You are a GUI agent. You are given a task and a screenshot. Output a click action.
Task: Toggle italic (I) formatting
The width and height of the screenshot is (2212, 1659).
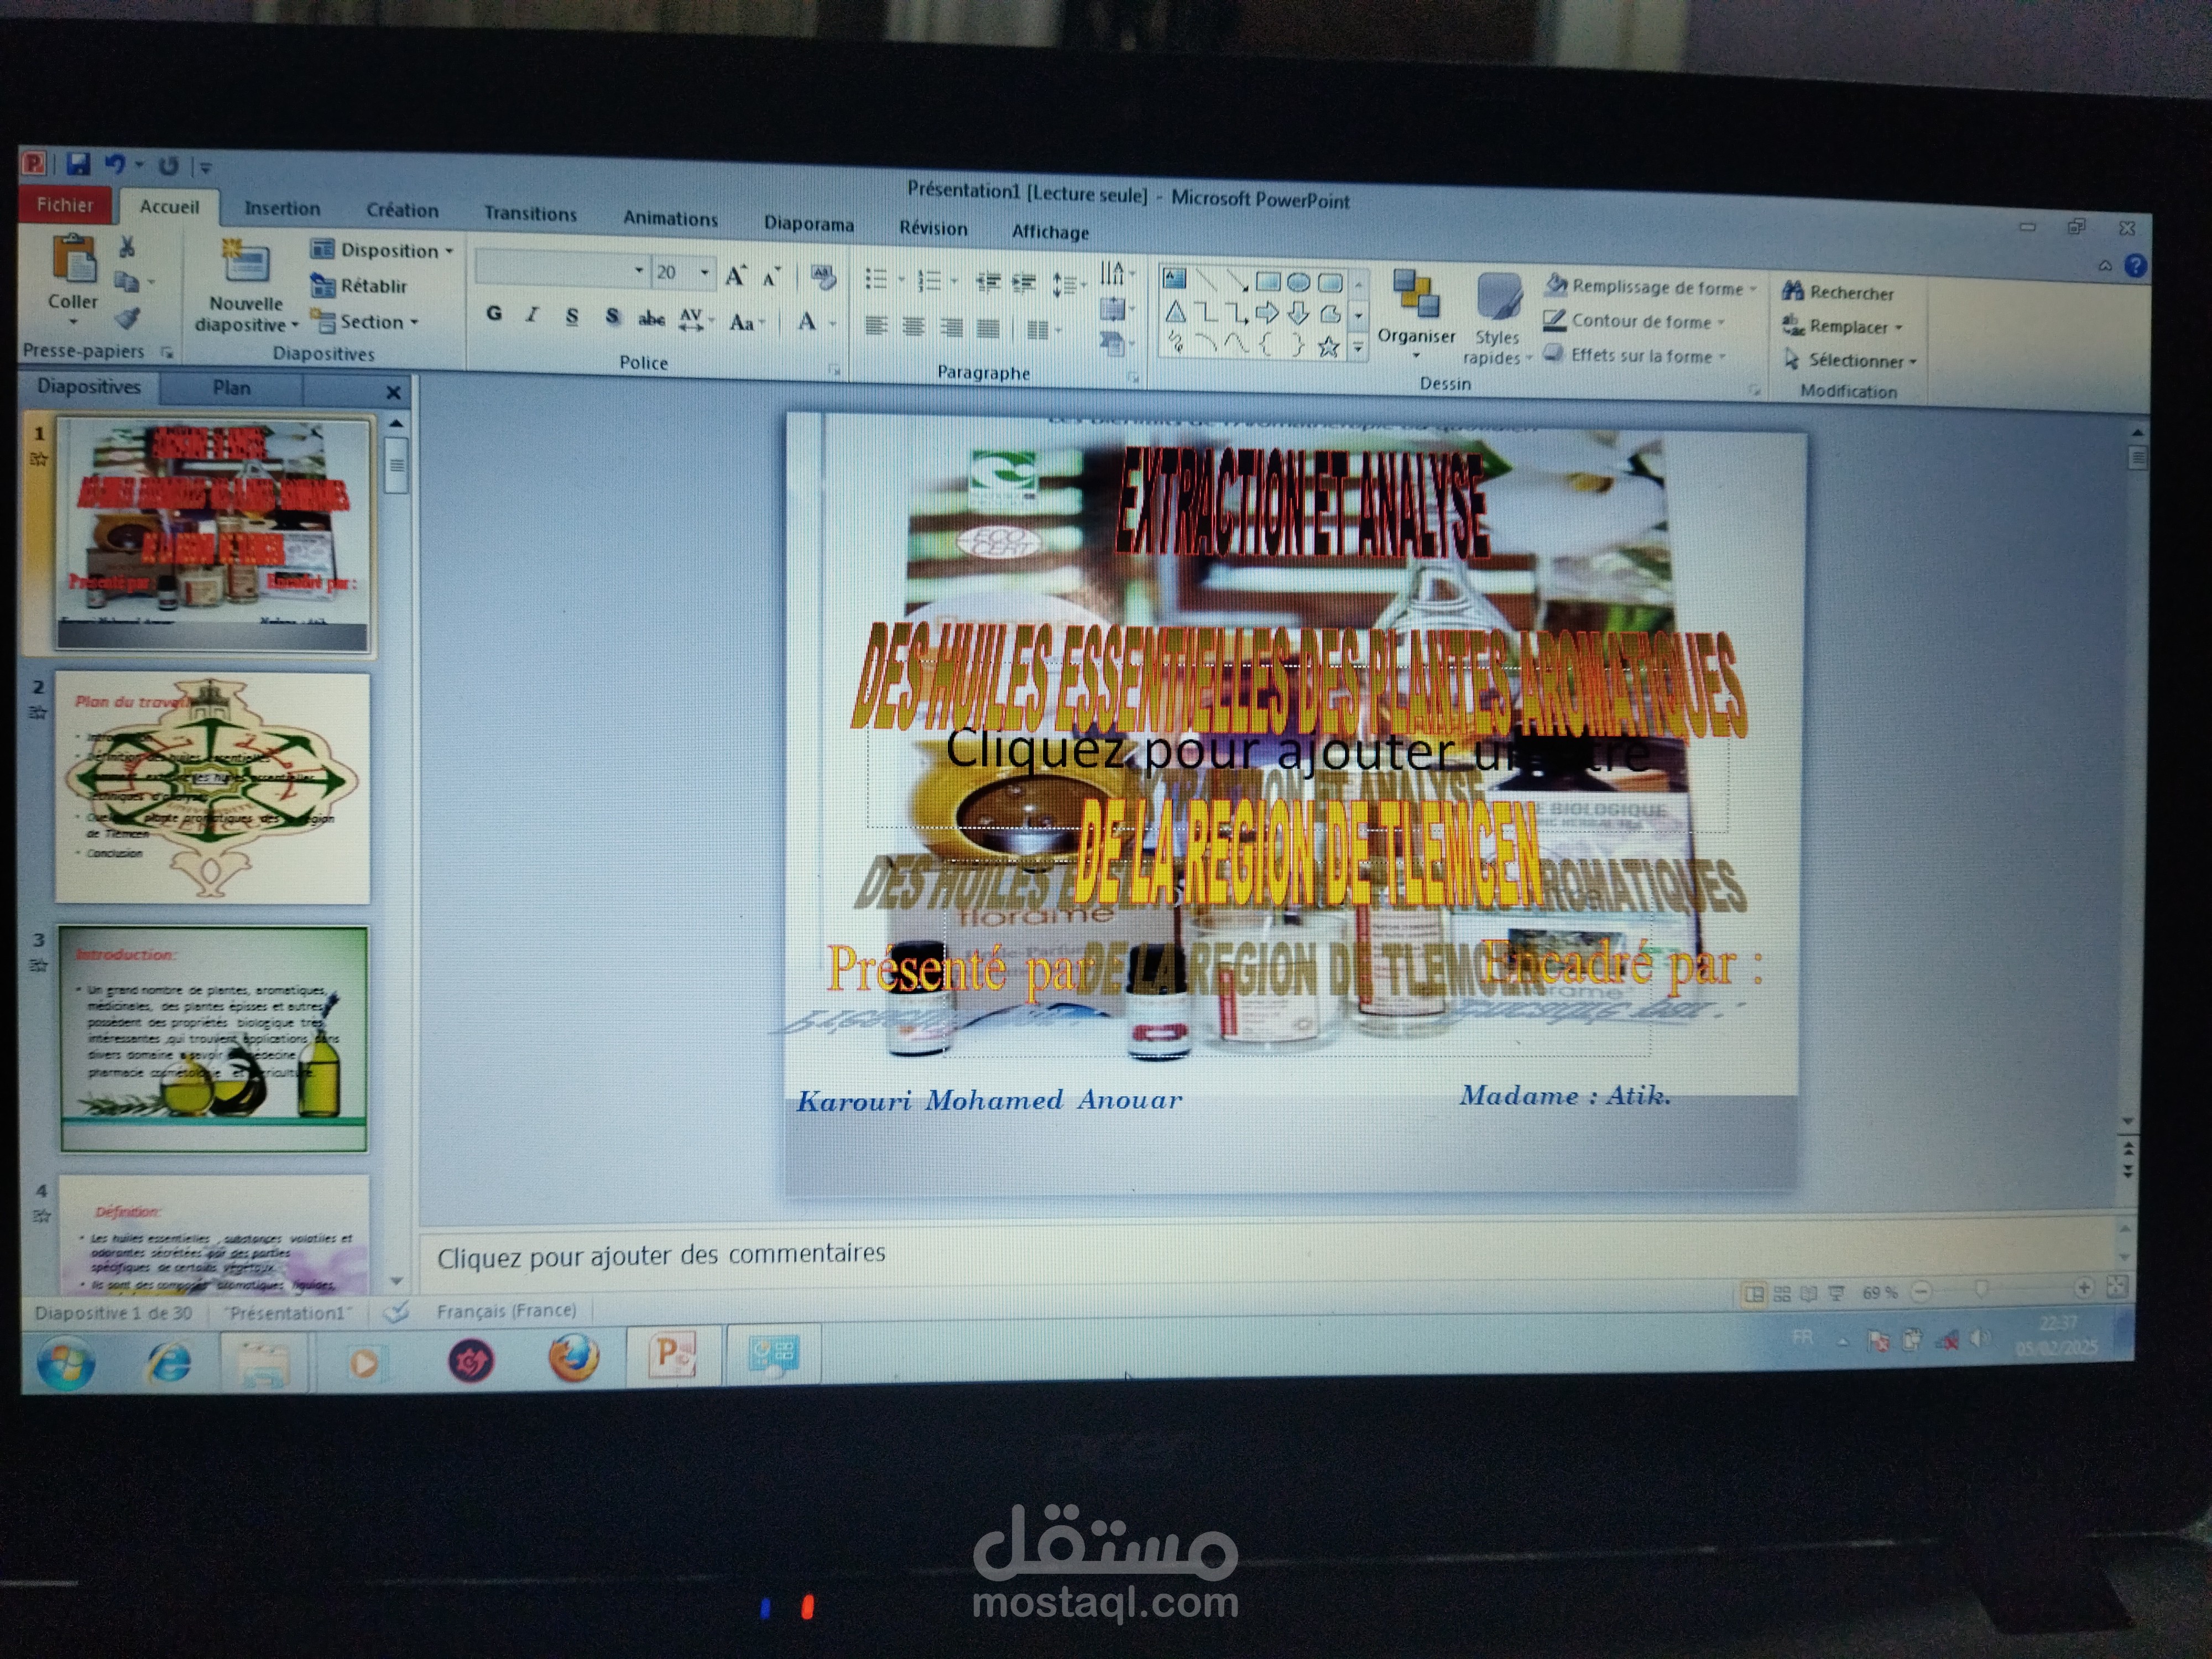[533, 315]
